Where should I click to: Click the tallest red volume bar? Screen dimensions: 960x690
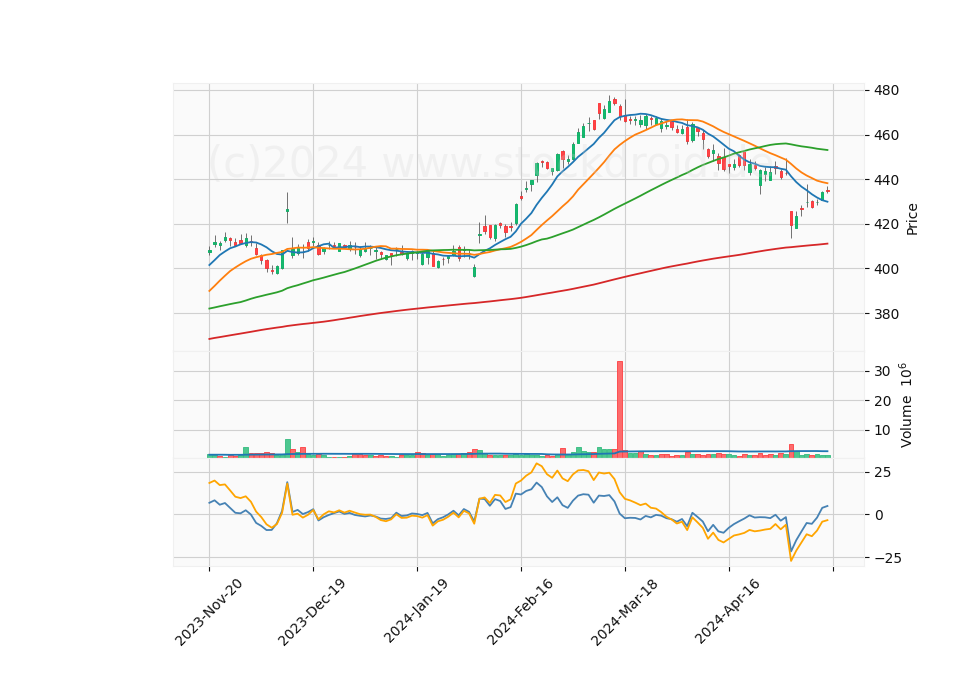pyautogui.click(x=620, y=409)
